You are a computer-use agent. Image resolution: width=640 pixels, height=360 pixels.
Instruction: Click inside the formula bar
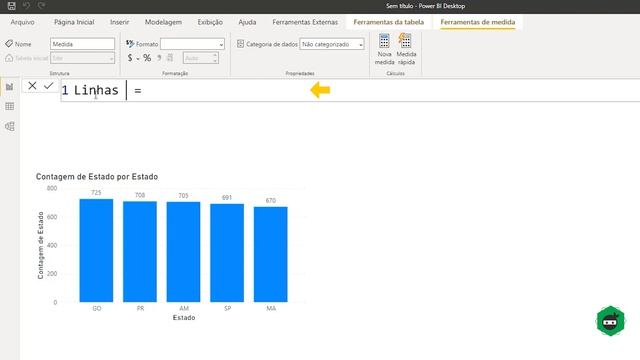pos(350,90)
